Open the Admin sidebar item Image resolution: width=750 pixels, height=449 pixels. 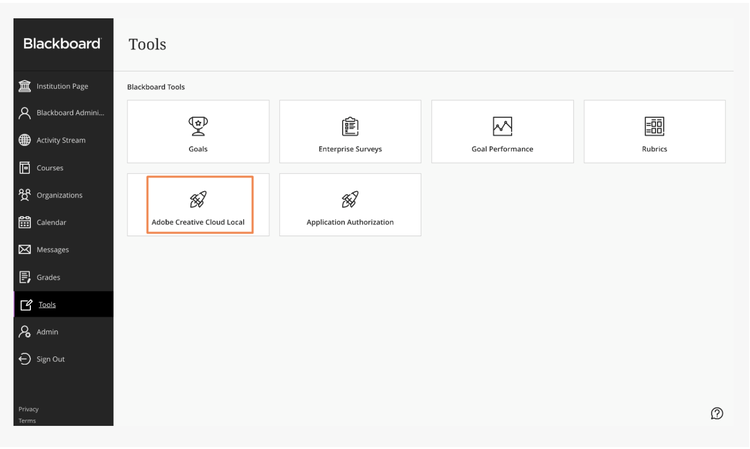pos(47,332)
